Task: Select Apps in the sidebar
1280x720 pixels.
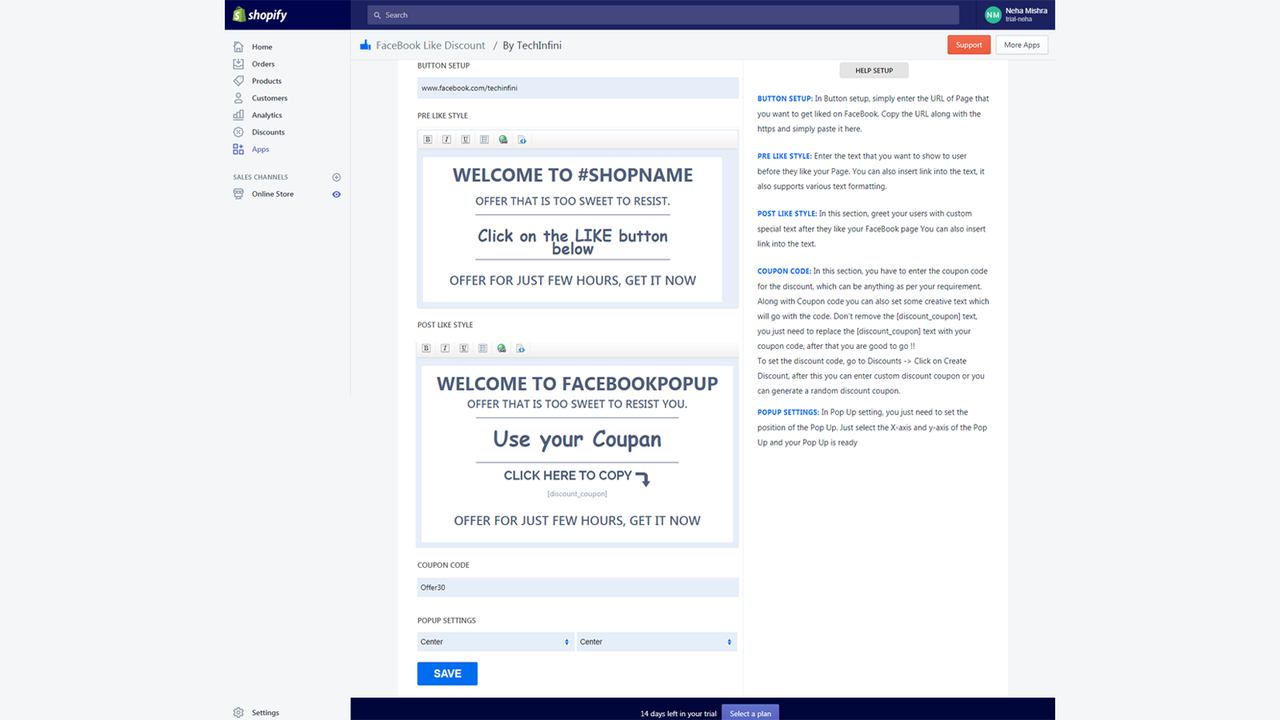Action: point(260,149)
